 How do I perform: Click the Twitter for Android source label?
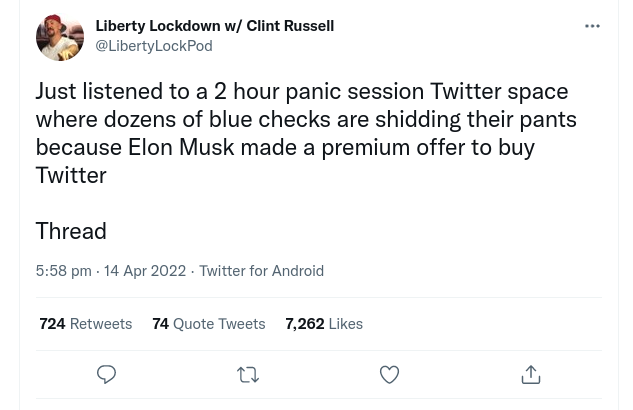point(261,271)
